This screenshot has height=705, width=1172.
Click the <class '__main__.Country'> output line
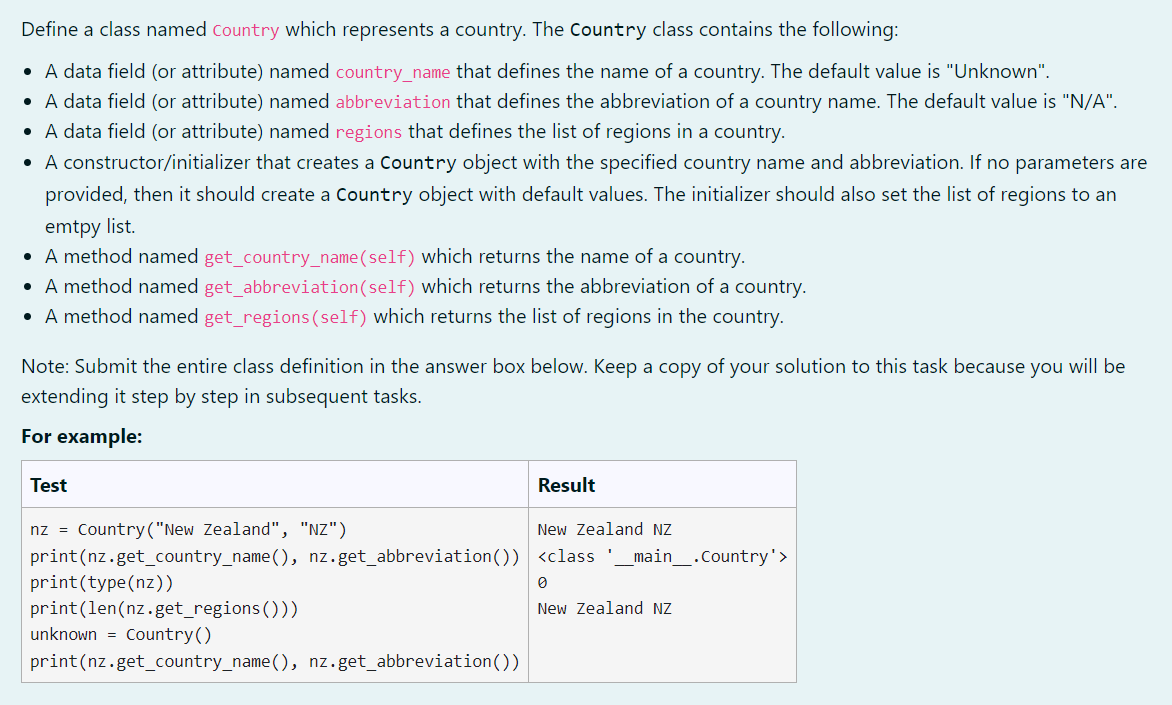pyautogui.click(x=662, y=555)
